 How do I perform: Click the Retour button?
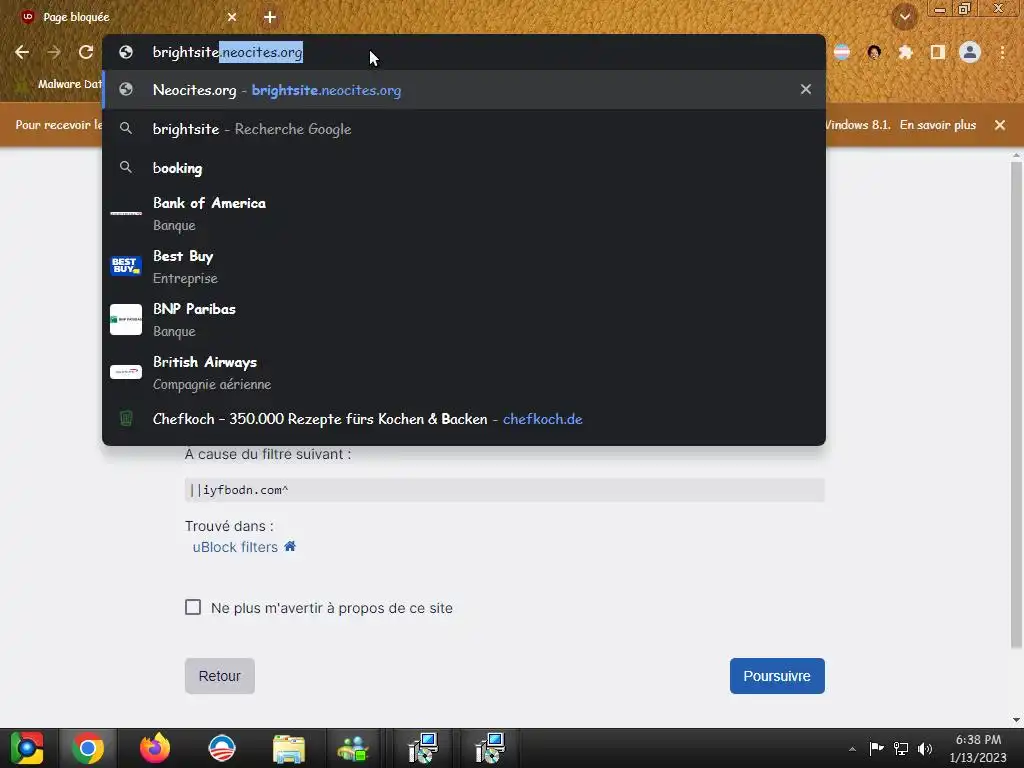(219, 676)
